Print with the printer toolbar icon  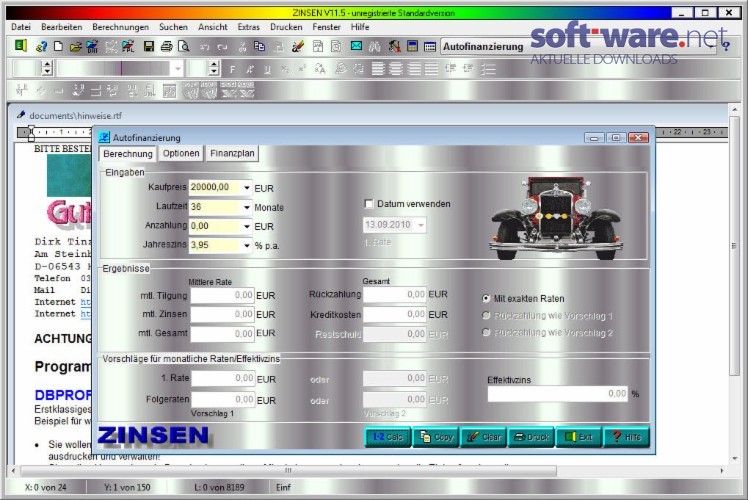click(166, 46)
